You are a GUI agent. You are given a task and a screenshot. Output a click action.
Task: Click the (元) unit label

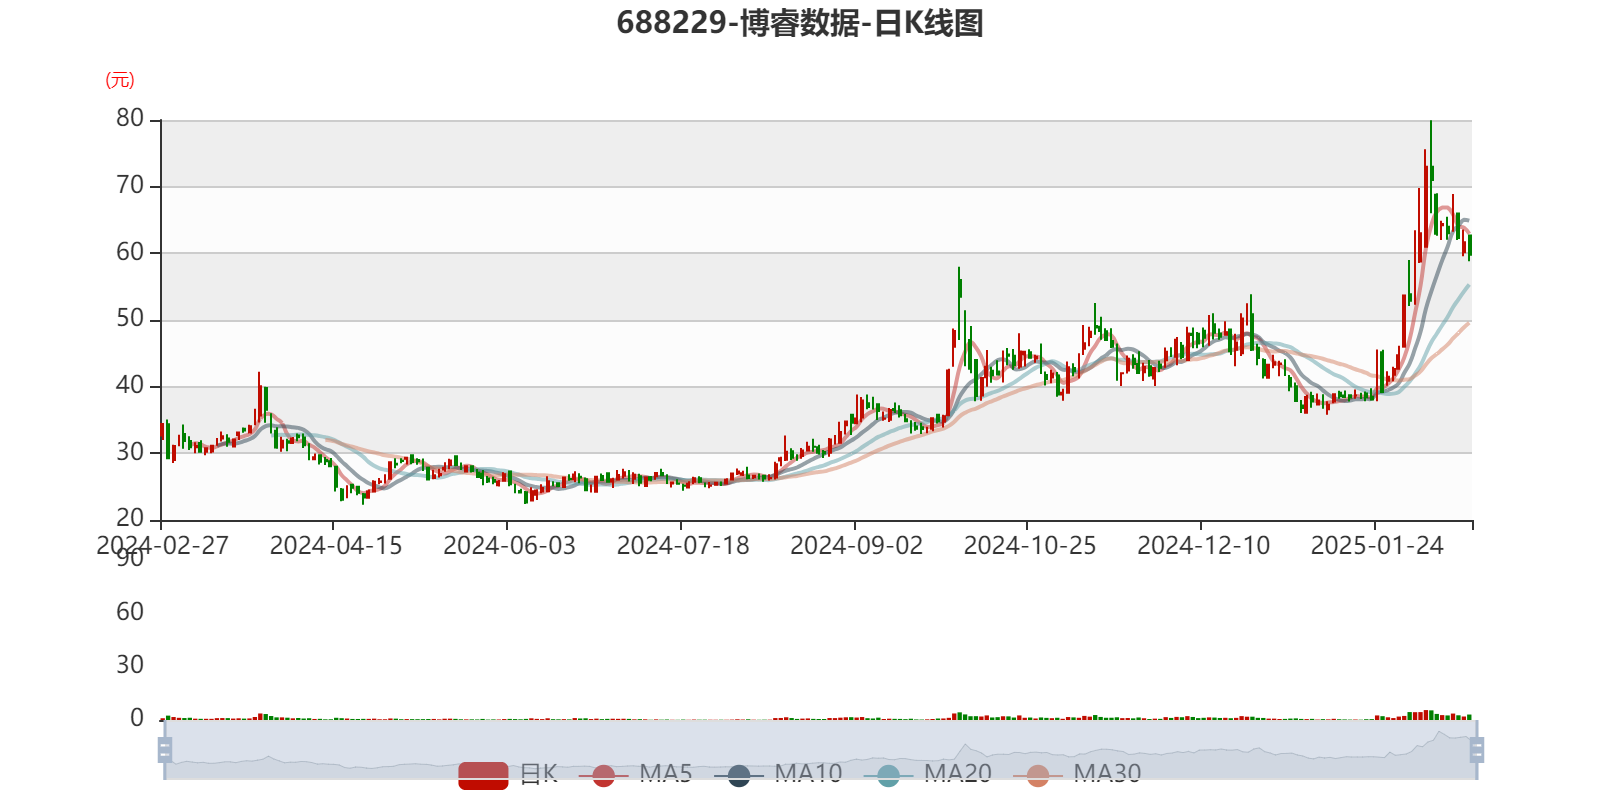tap(120, 80)
